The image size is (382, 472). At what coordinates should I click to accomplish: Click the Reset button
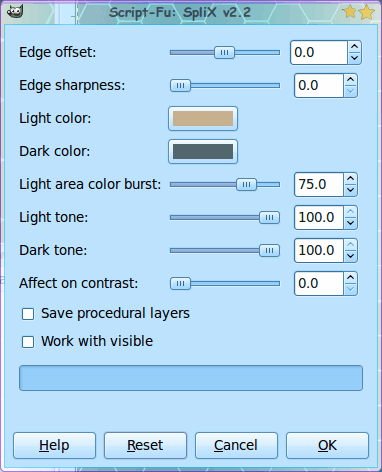pyautogui.click(x=145, y=445)
